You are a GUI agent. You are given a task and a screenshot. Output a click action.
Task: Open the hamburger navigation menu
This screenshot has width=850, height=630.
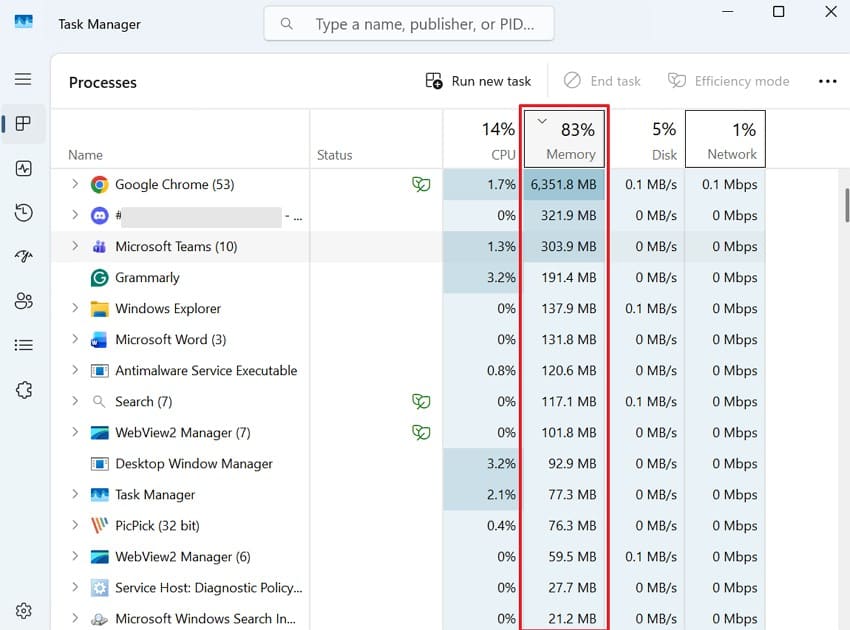click(23, 79)
